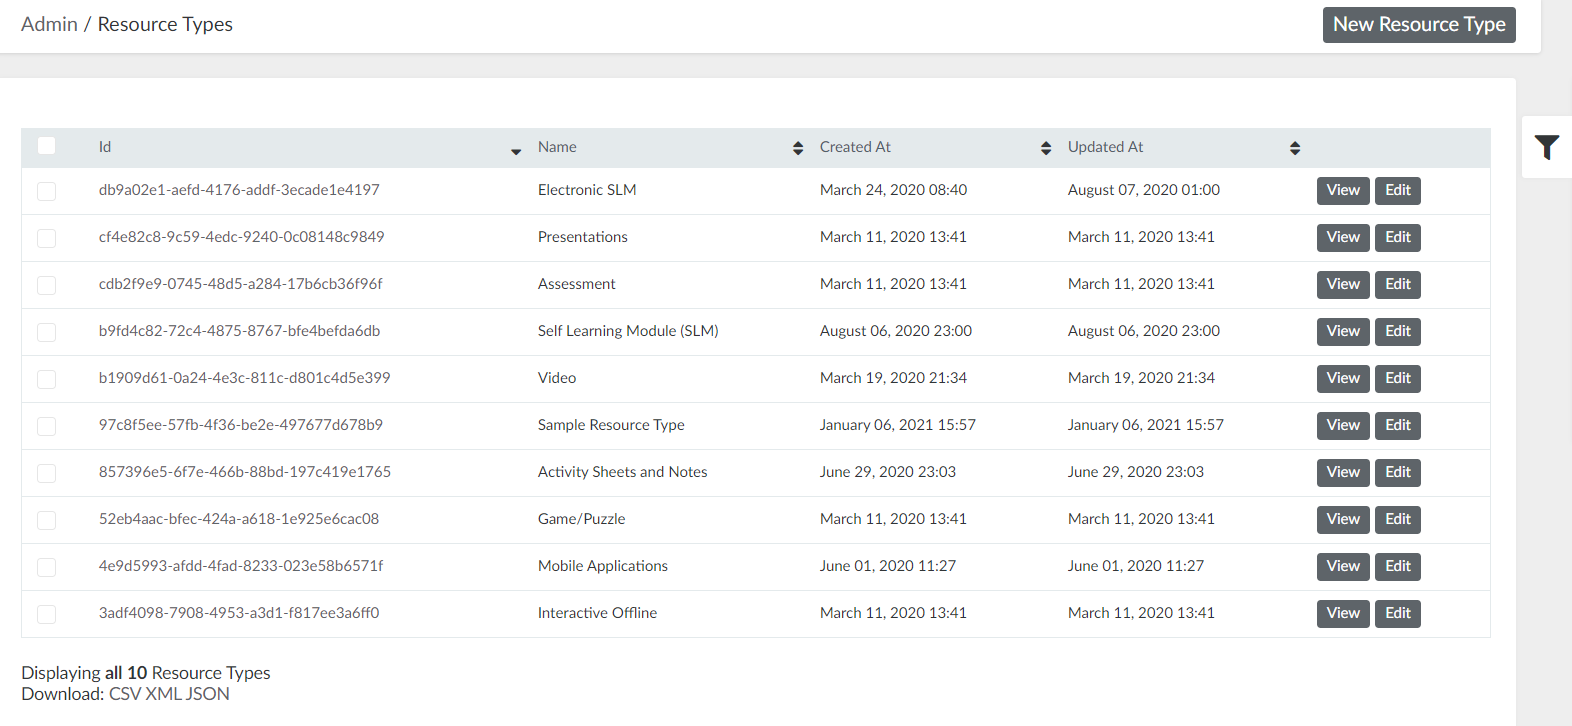Select Id cf4e82c8-9c59-4edc-9240-0c08148c9849
The width and height of the screenshot is (1572, 726).
241,237
